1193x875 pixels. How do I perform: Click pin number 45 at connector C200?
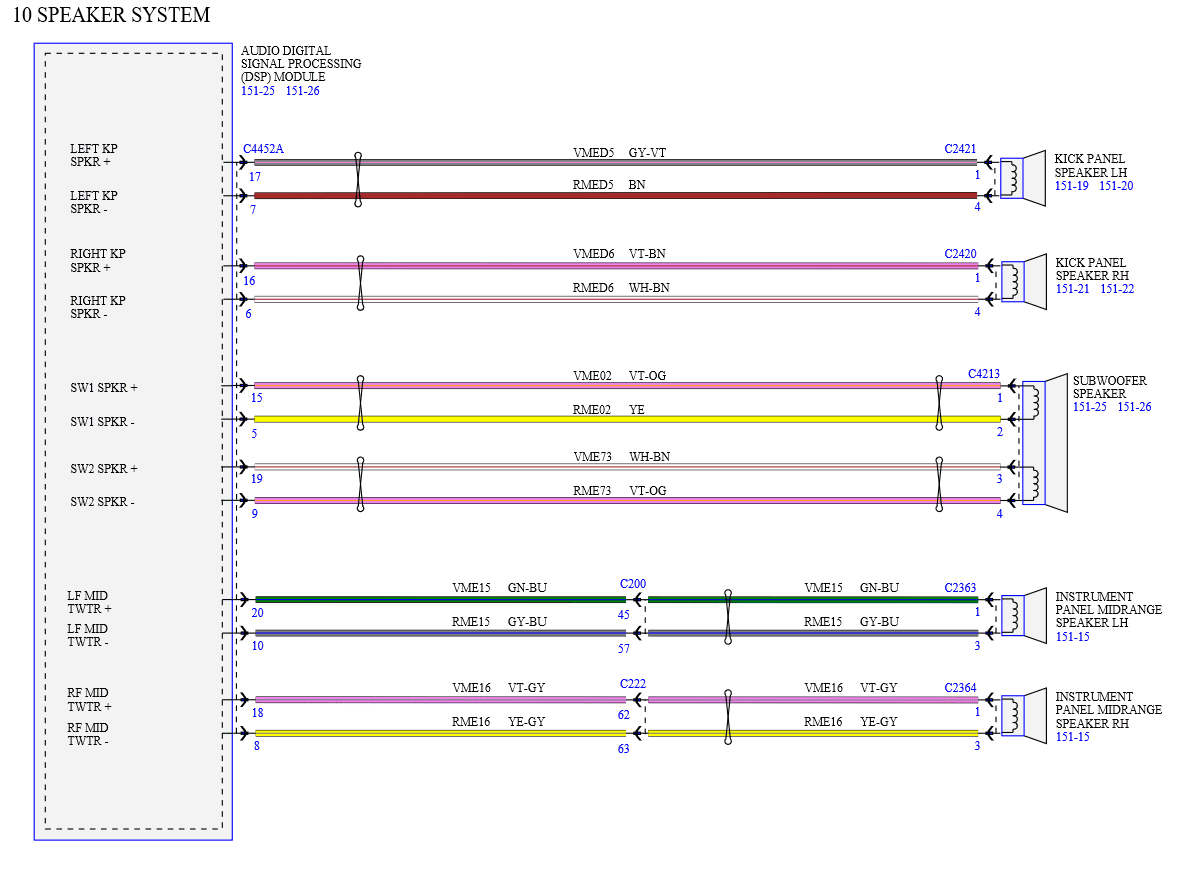tap(624, 615)
